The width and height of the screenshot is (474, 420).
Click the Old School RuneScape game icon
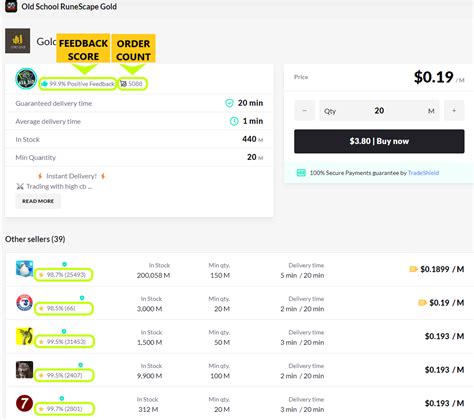pyautogui.click(x=11, y=6)
